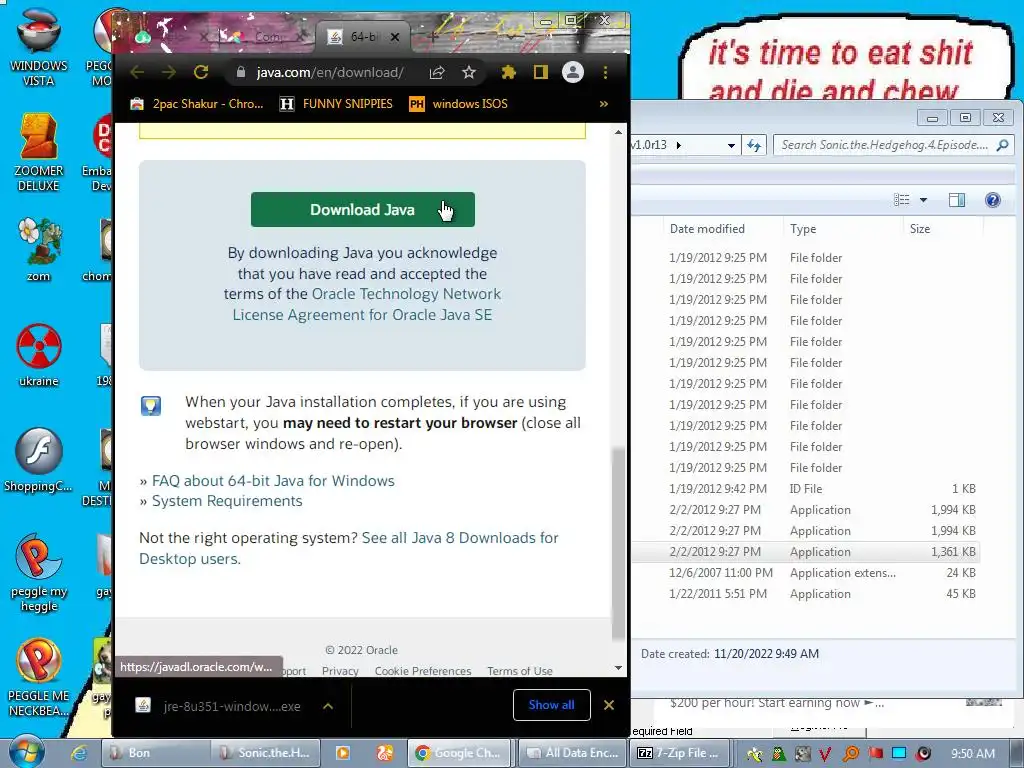The height and width of the screenshot is (768, 1024).
Task: Select the 45 KB Application row
Action: (805, 594)
